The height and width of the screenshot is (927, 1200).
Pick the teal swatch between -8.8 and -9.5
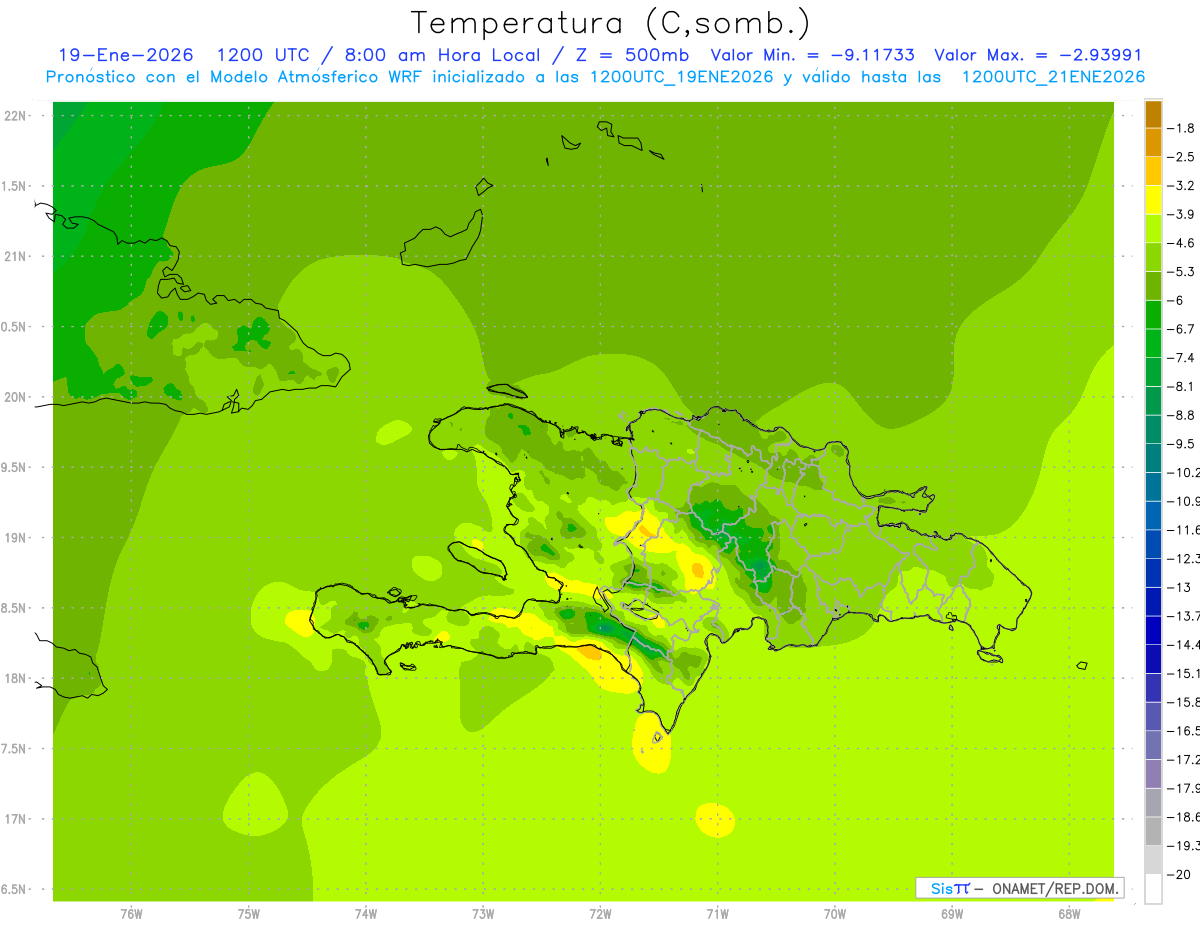(1153, 430)
